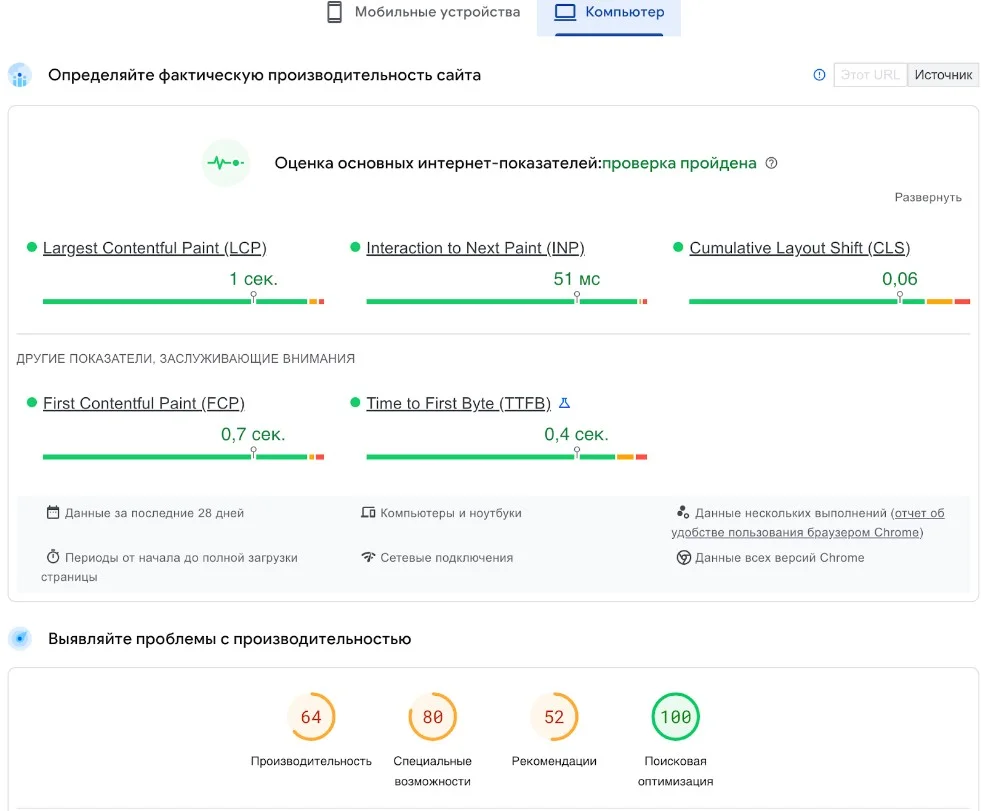This screenshot has width=981, height=811.
Task: Open Cumulative Layout Shift (CLS) link
Action: 800,248
